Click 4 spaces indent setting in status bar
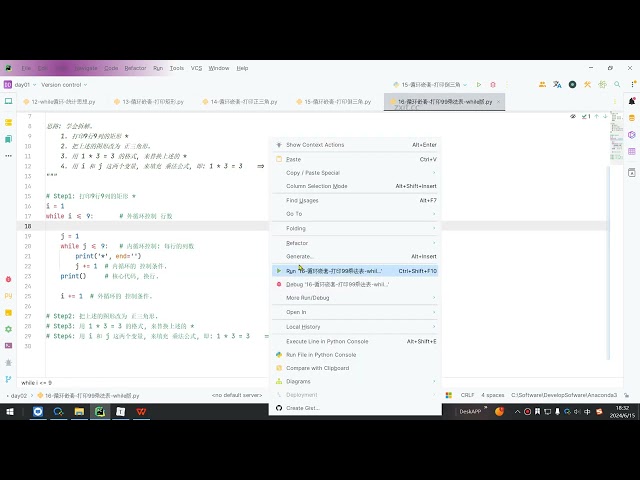 [x=493, y=395]
